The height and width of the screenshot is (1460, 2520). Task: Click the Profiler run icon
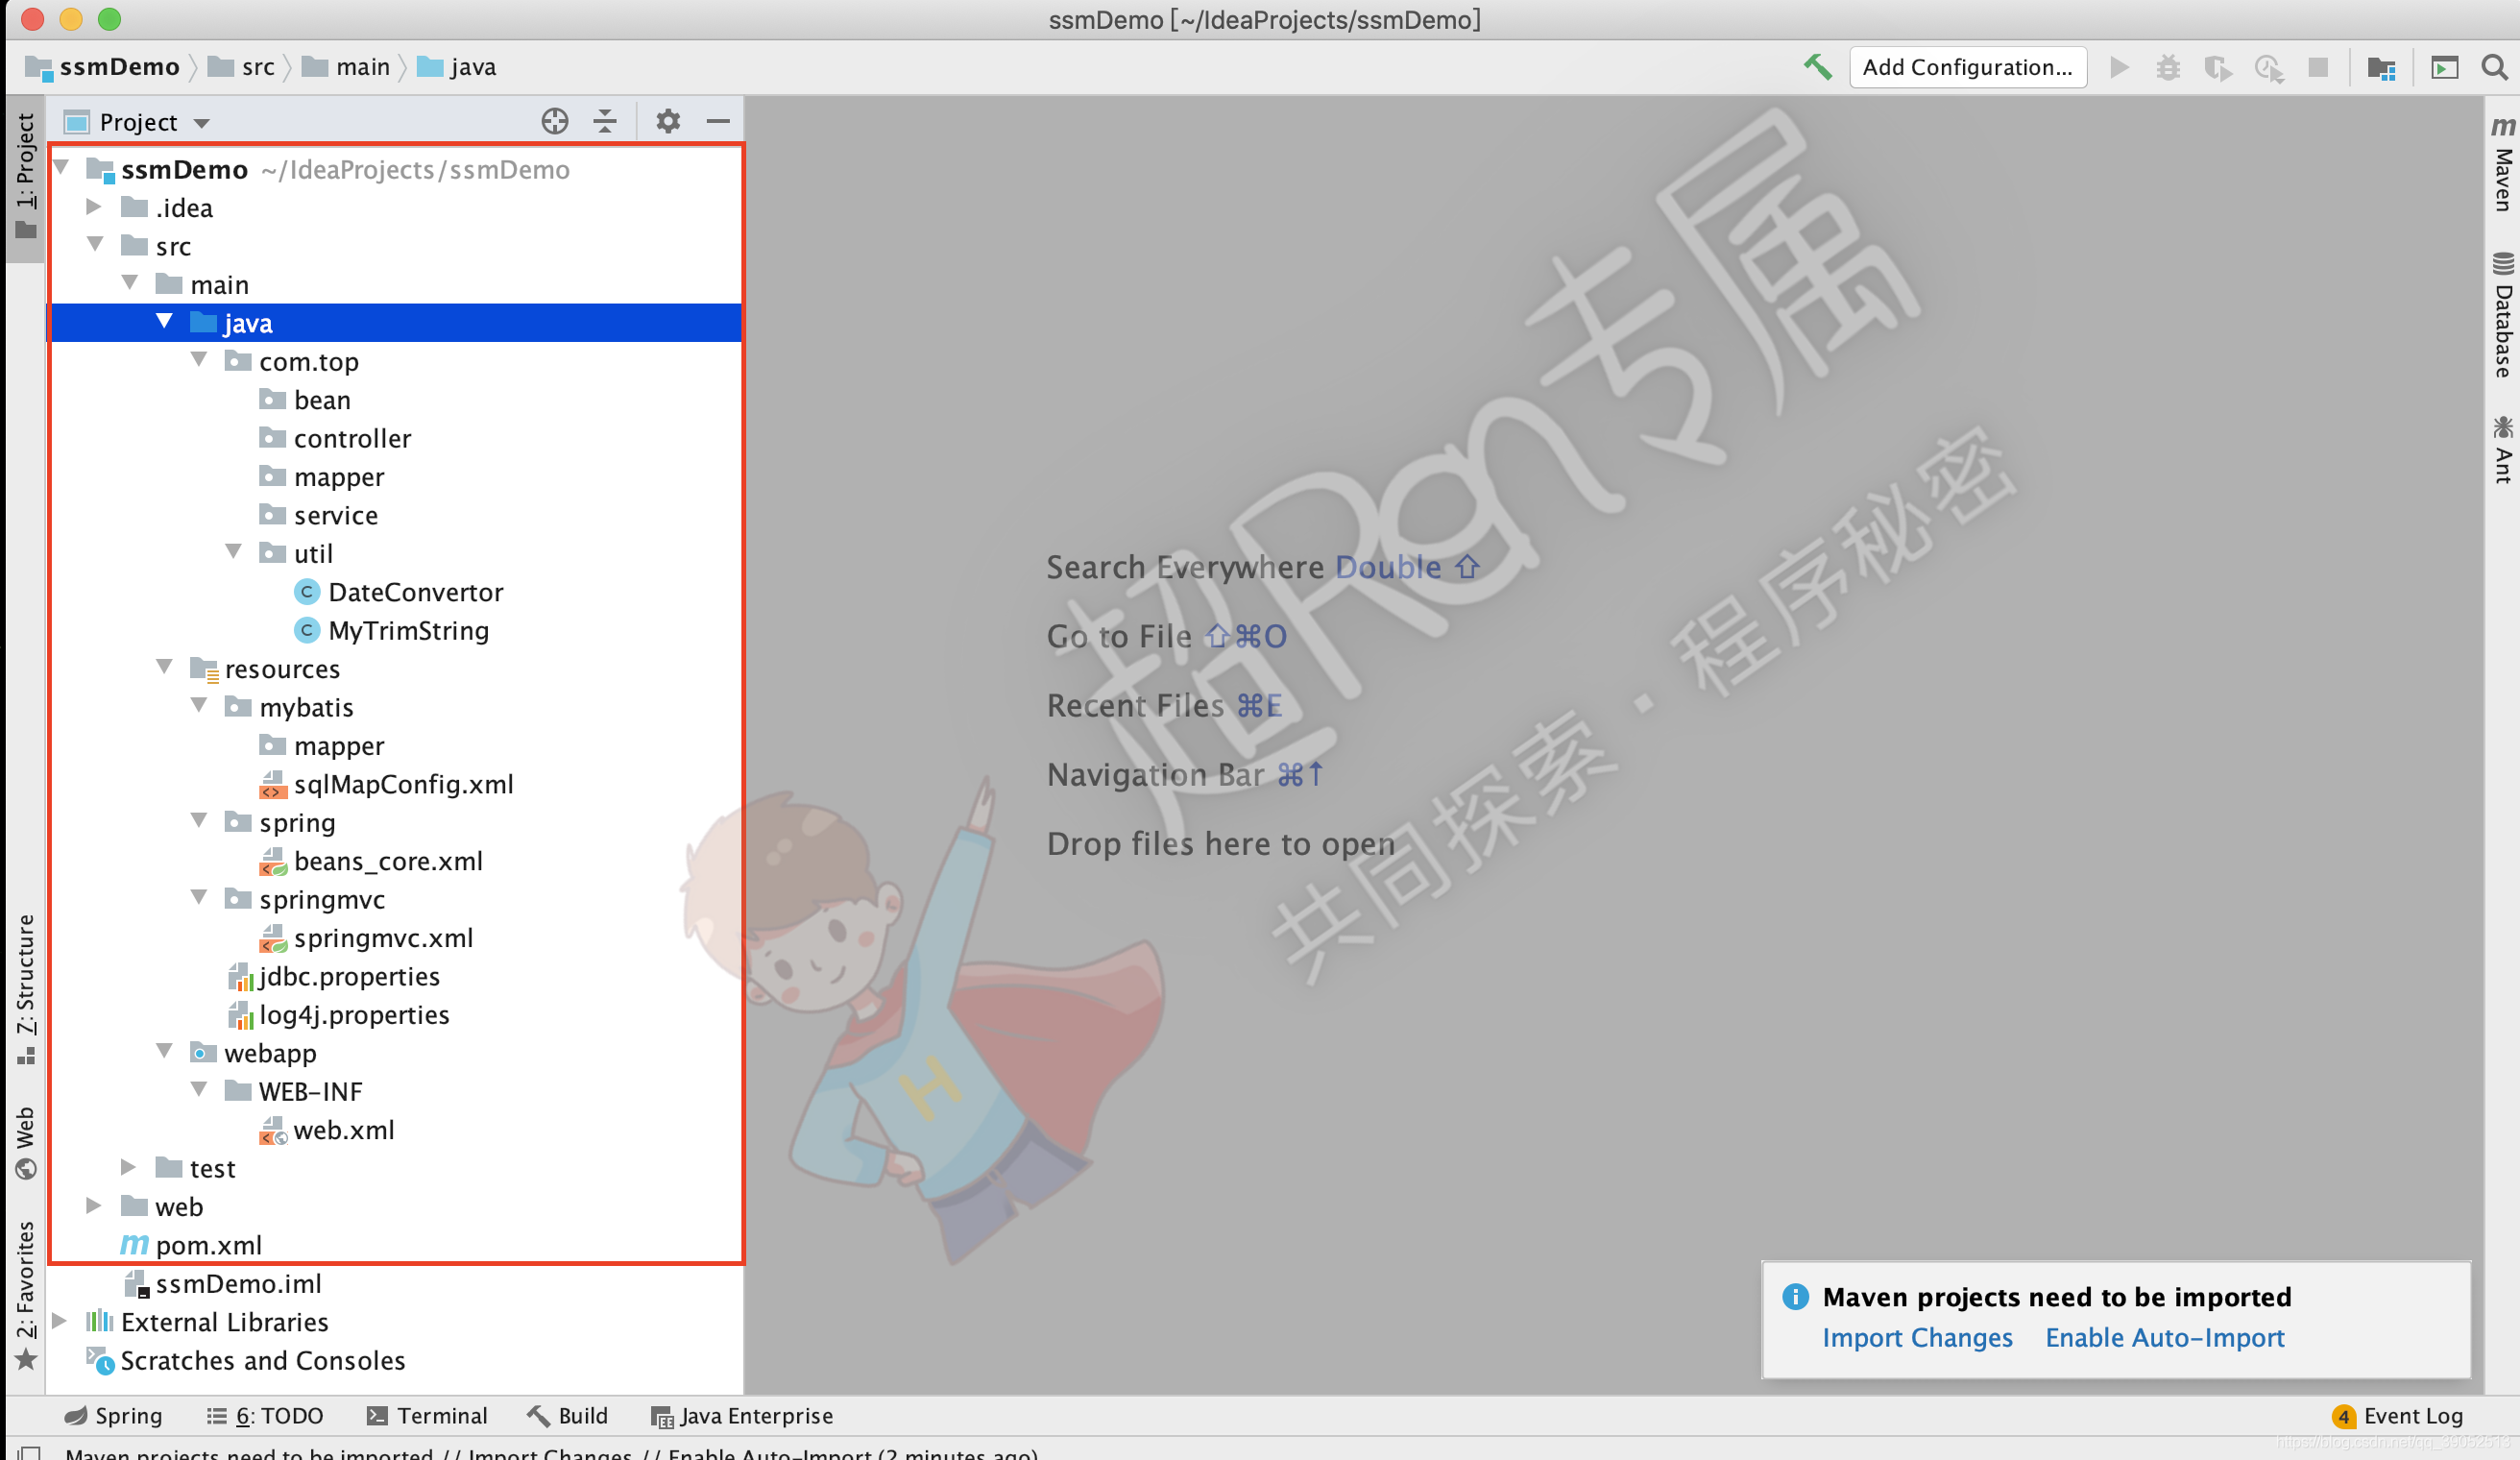point(2268,67)
